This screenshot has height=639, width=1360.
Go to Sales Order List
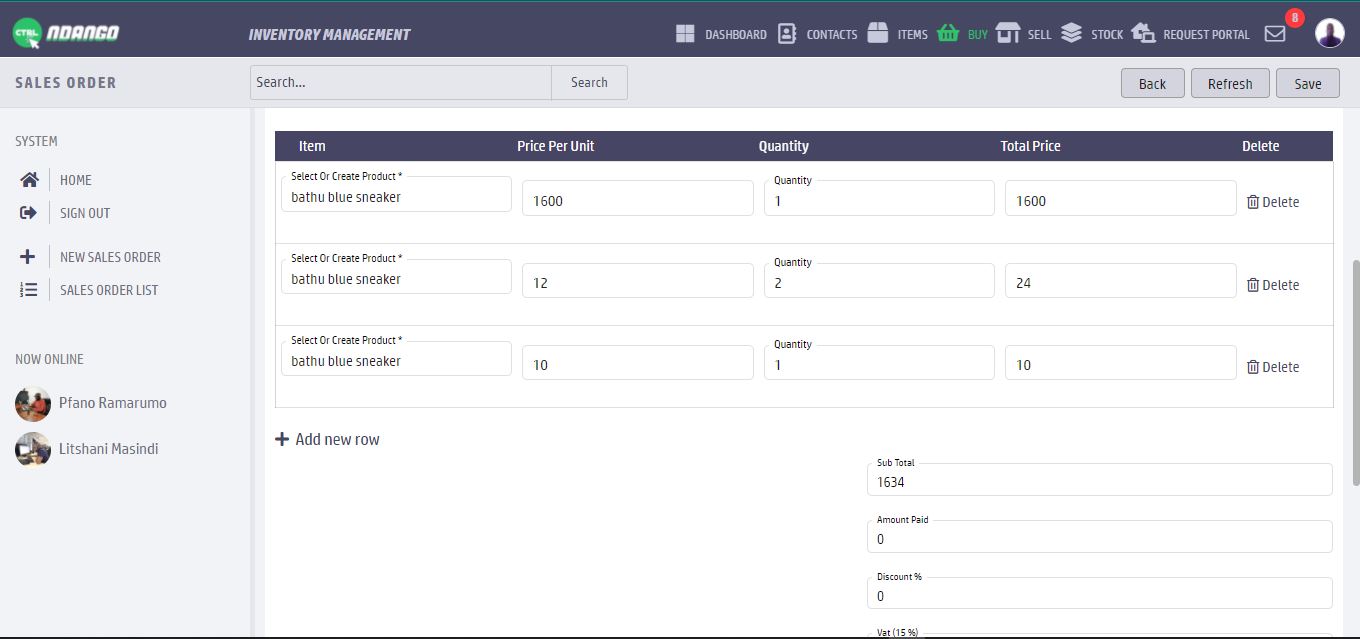[x=108, y=290]
